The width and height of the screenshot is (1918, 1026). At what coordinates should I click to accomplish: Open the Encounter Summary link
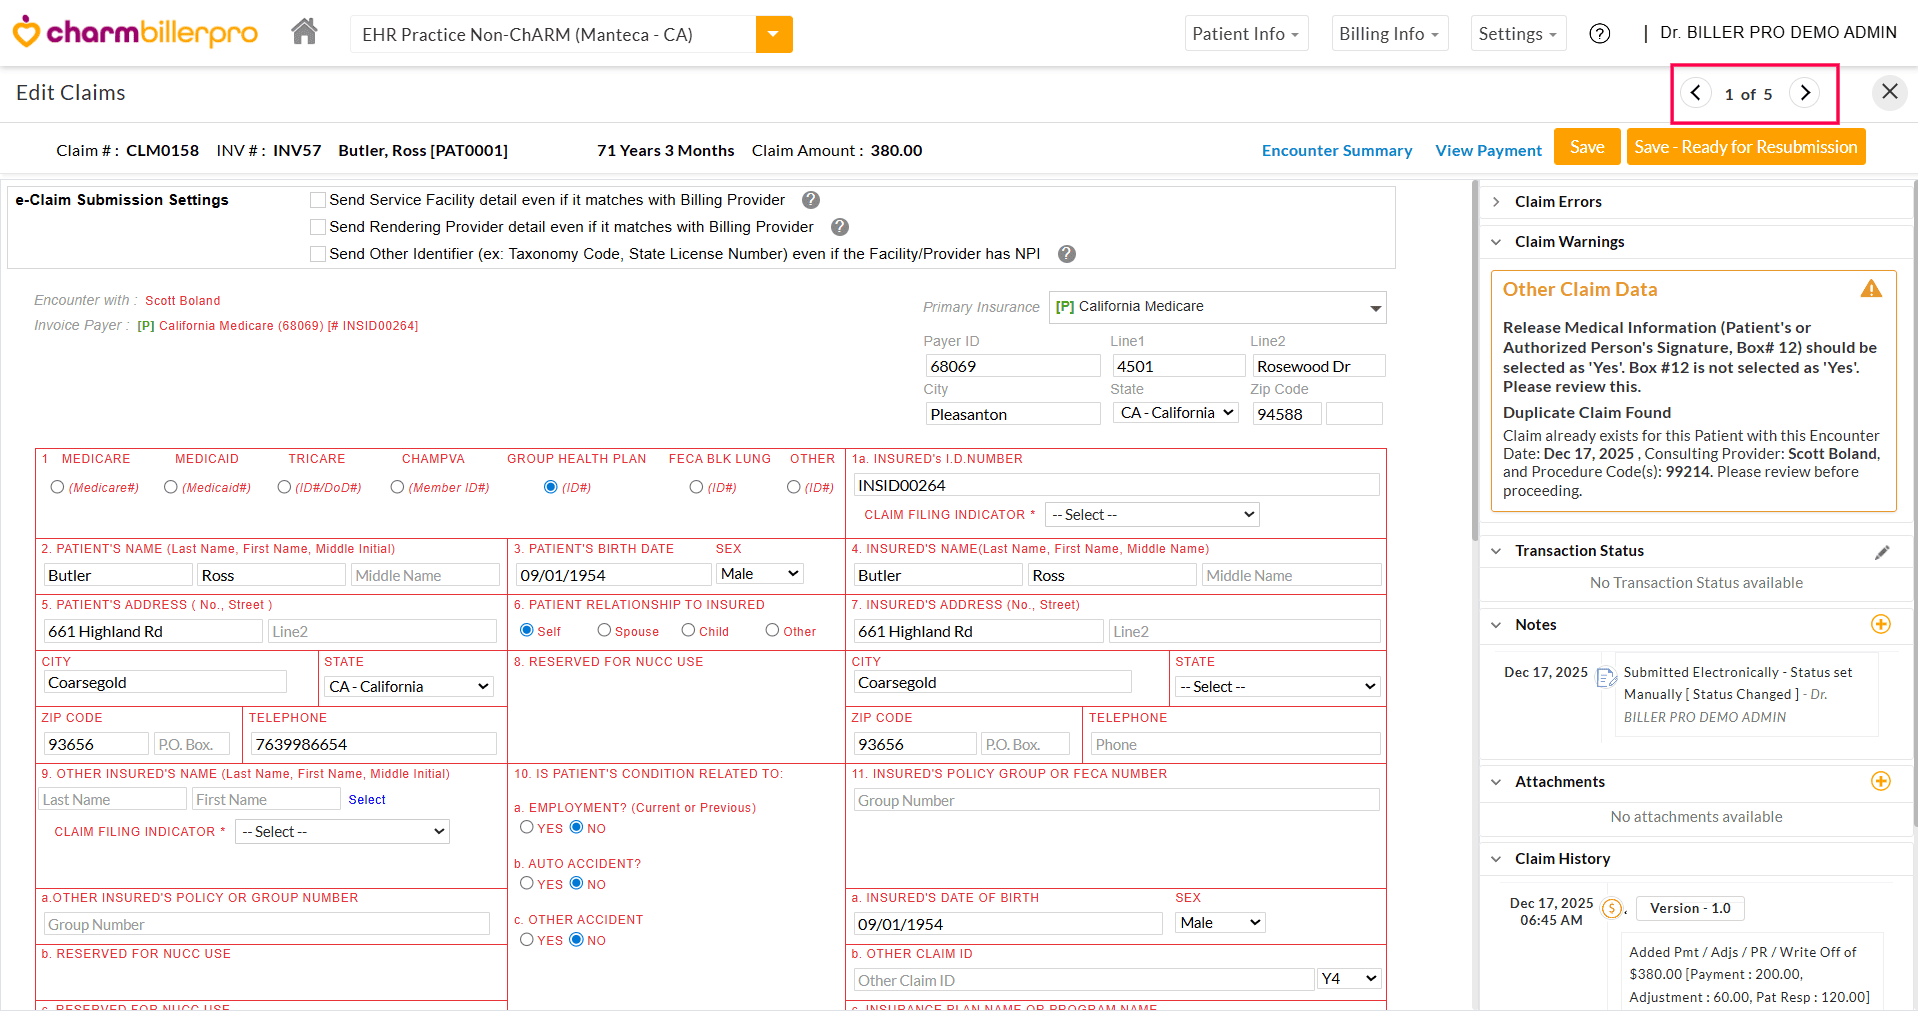point(1337,151)
